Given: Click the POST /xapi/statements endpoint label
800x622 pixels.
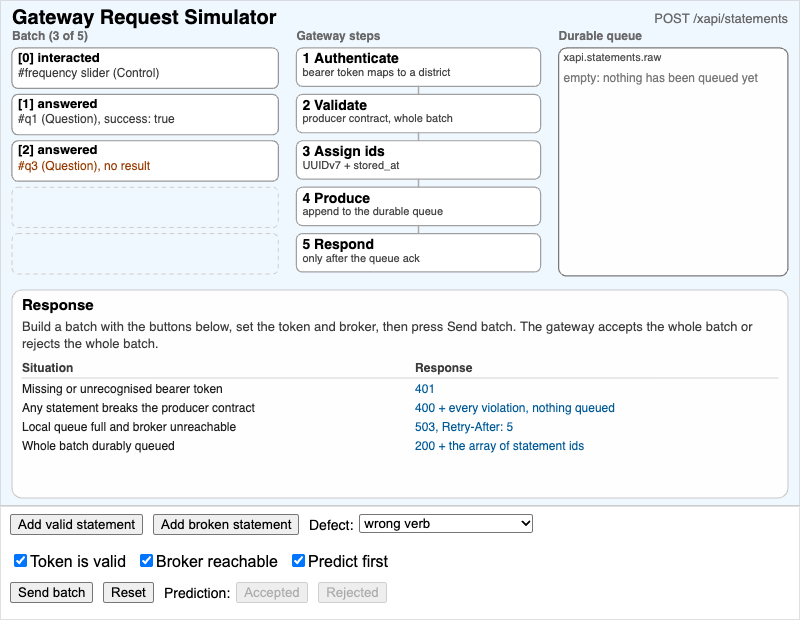Looking at the screenshot, I should pyautogui.click(x=721, y=18).
